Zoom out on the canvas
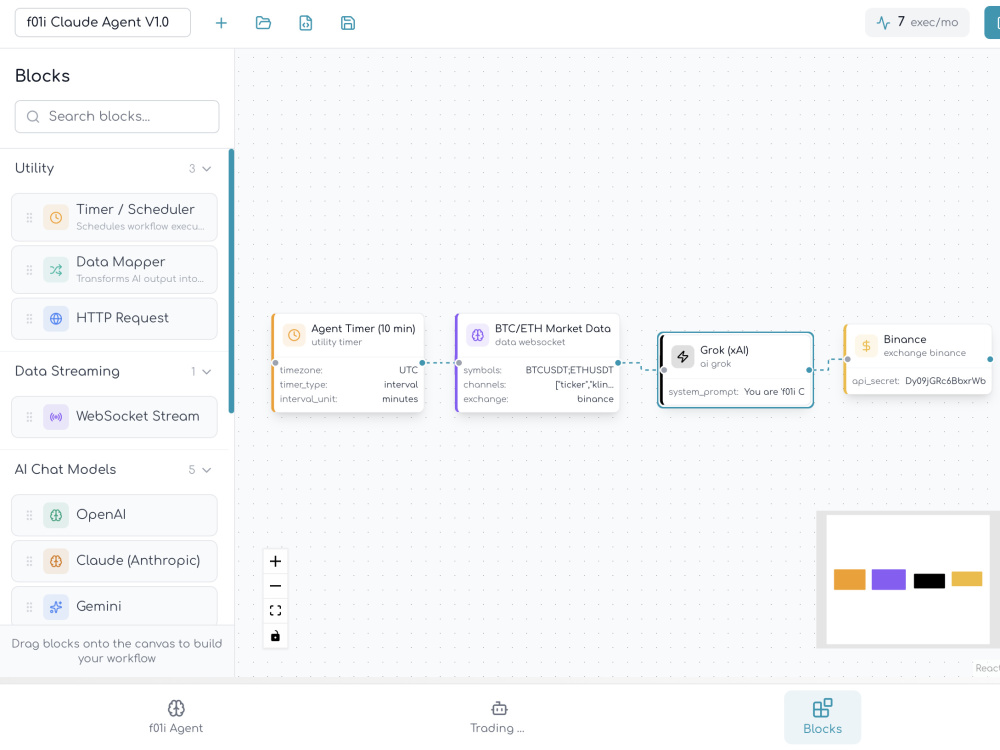 (x=276, y=586)
